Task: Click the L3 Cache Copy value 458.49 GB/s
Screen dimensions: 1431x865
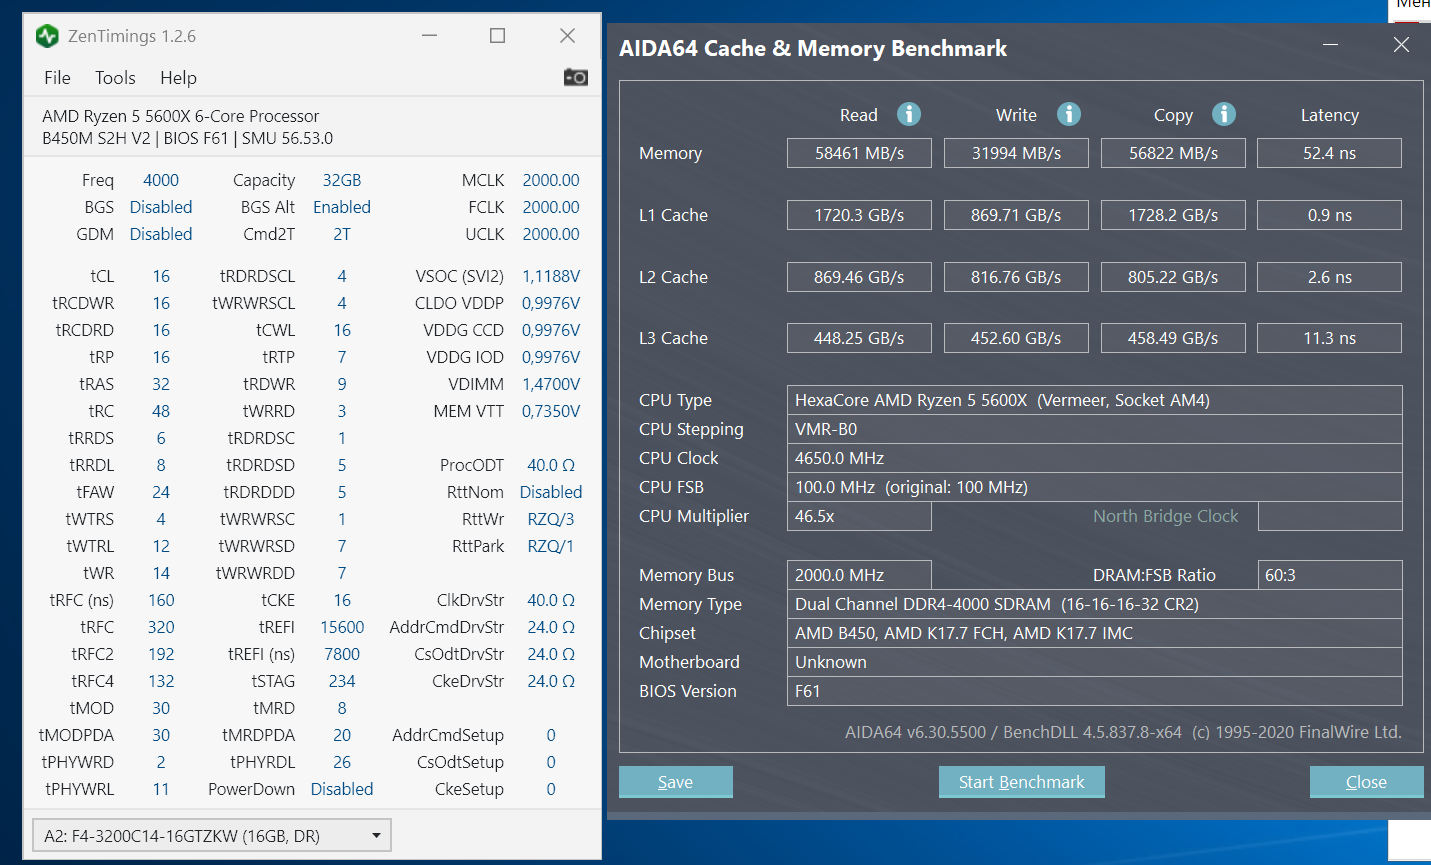Action: tap(1173, 338)
